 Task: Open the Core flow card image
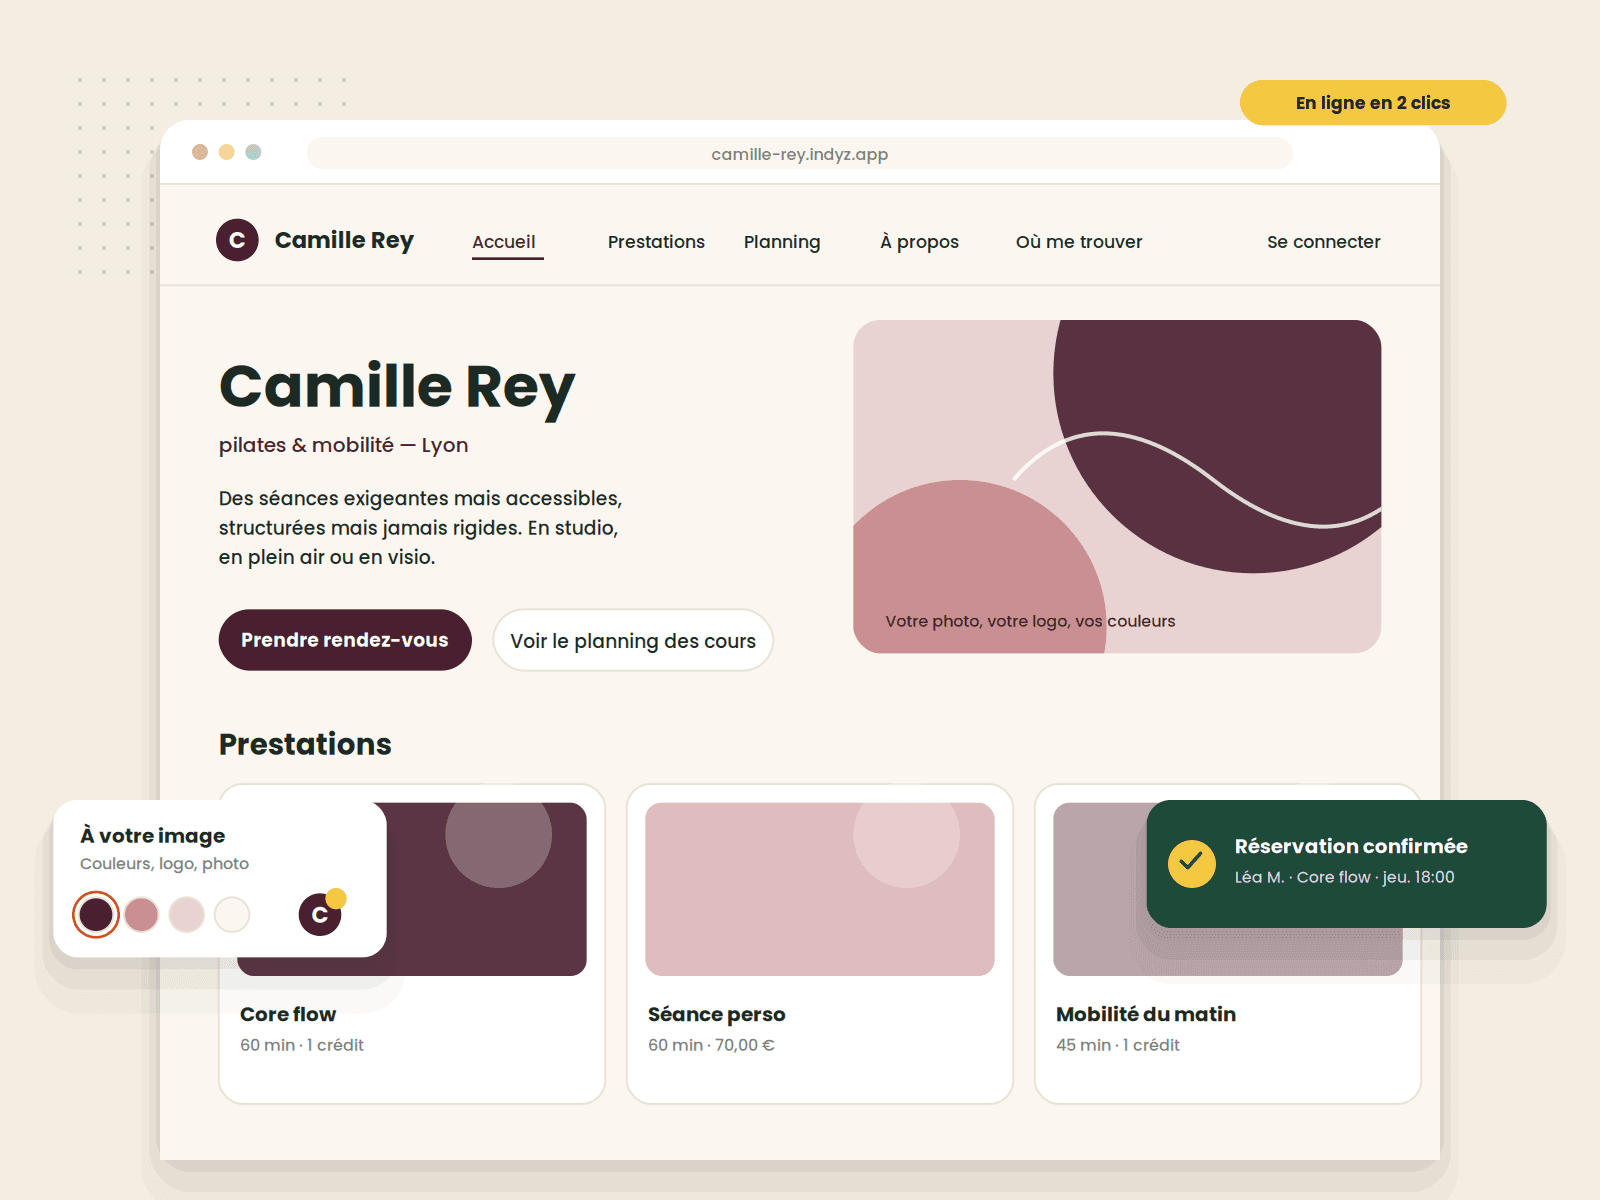click(487, 889)
